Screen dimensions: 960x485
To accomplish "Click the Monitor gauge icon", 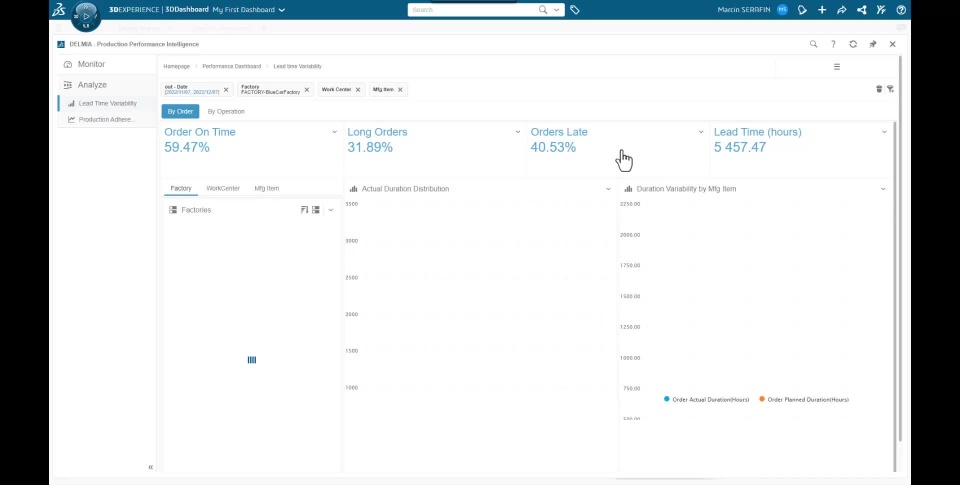I will click(68, 64).
